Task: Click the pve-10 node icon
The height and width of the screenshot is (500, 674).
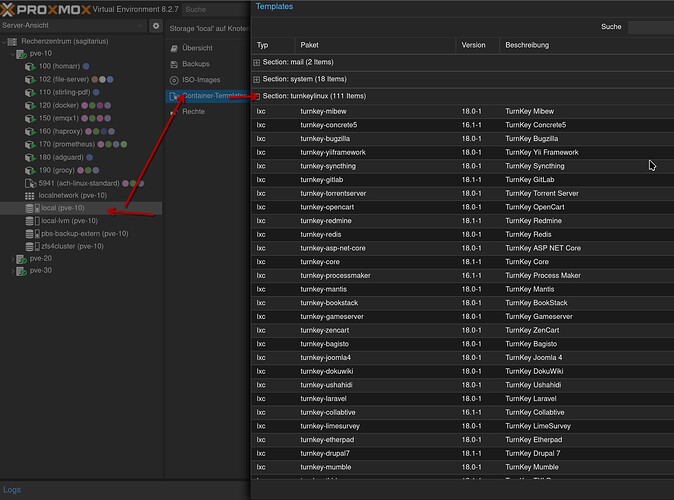Action: click(x=21, y=54)
